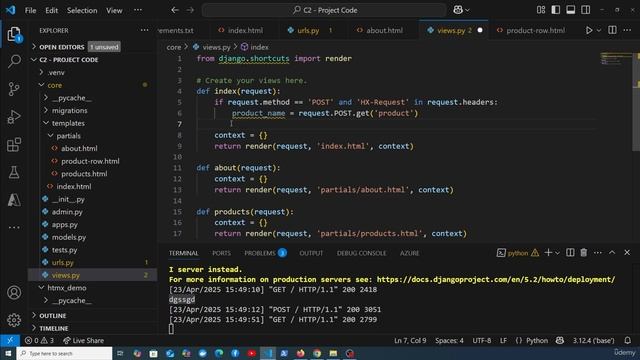Viewport: 640px width, 360px height.
Task: Open the Windows Start menu
Action: point(8,353)
